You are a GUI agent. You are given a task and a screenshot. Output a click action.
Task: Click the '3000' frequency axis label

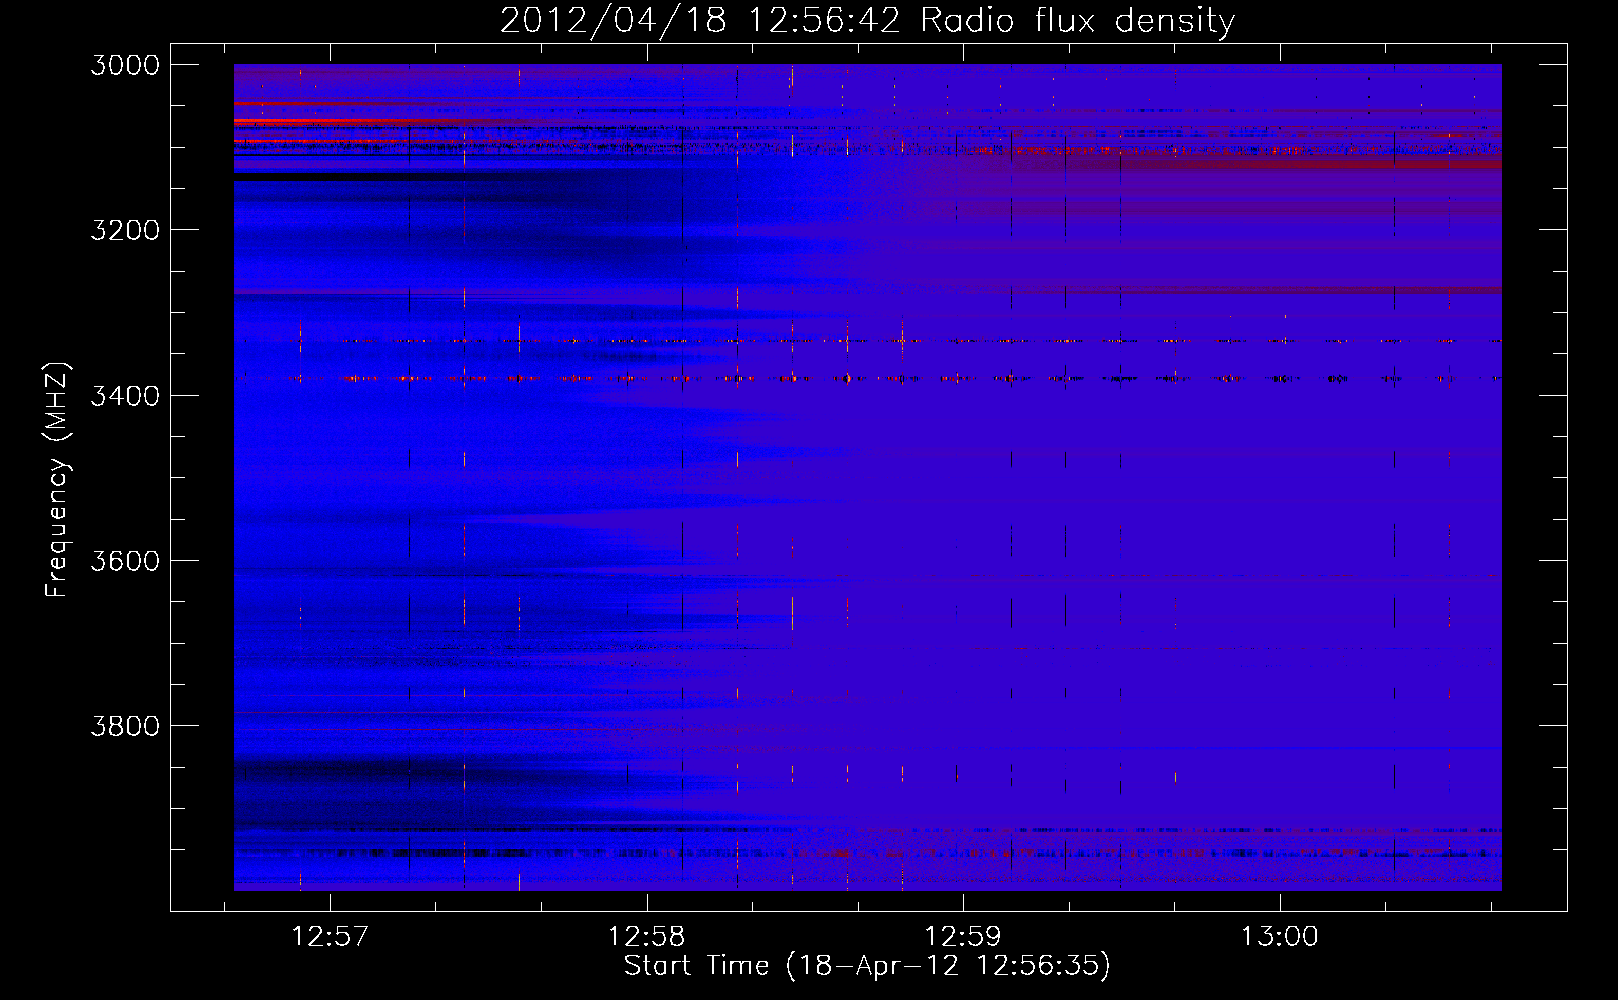(x=125, y=65)
